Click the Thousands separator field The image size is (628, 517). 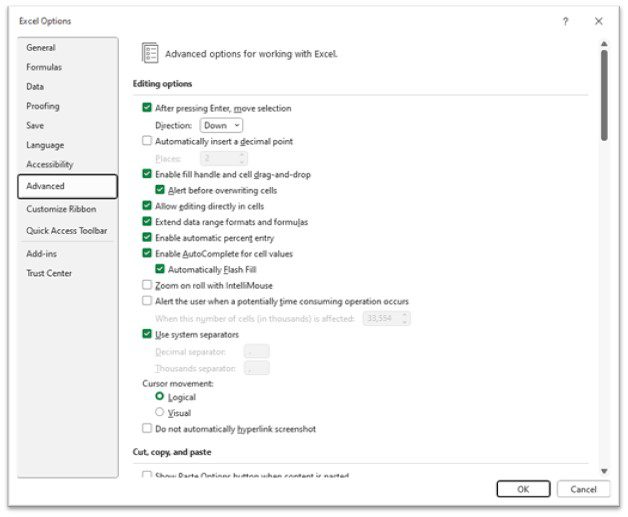256,368
